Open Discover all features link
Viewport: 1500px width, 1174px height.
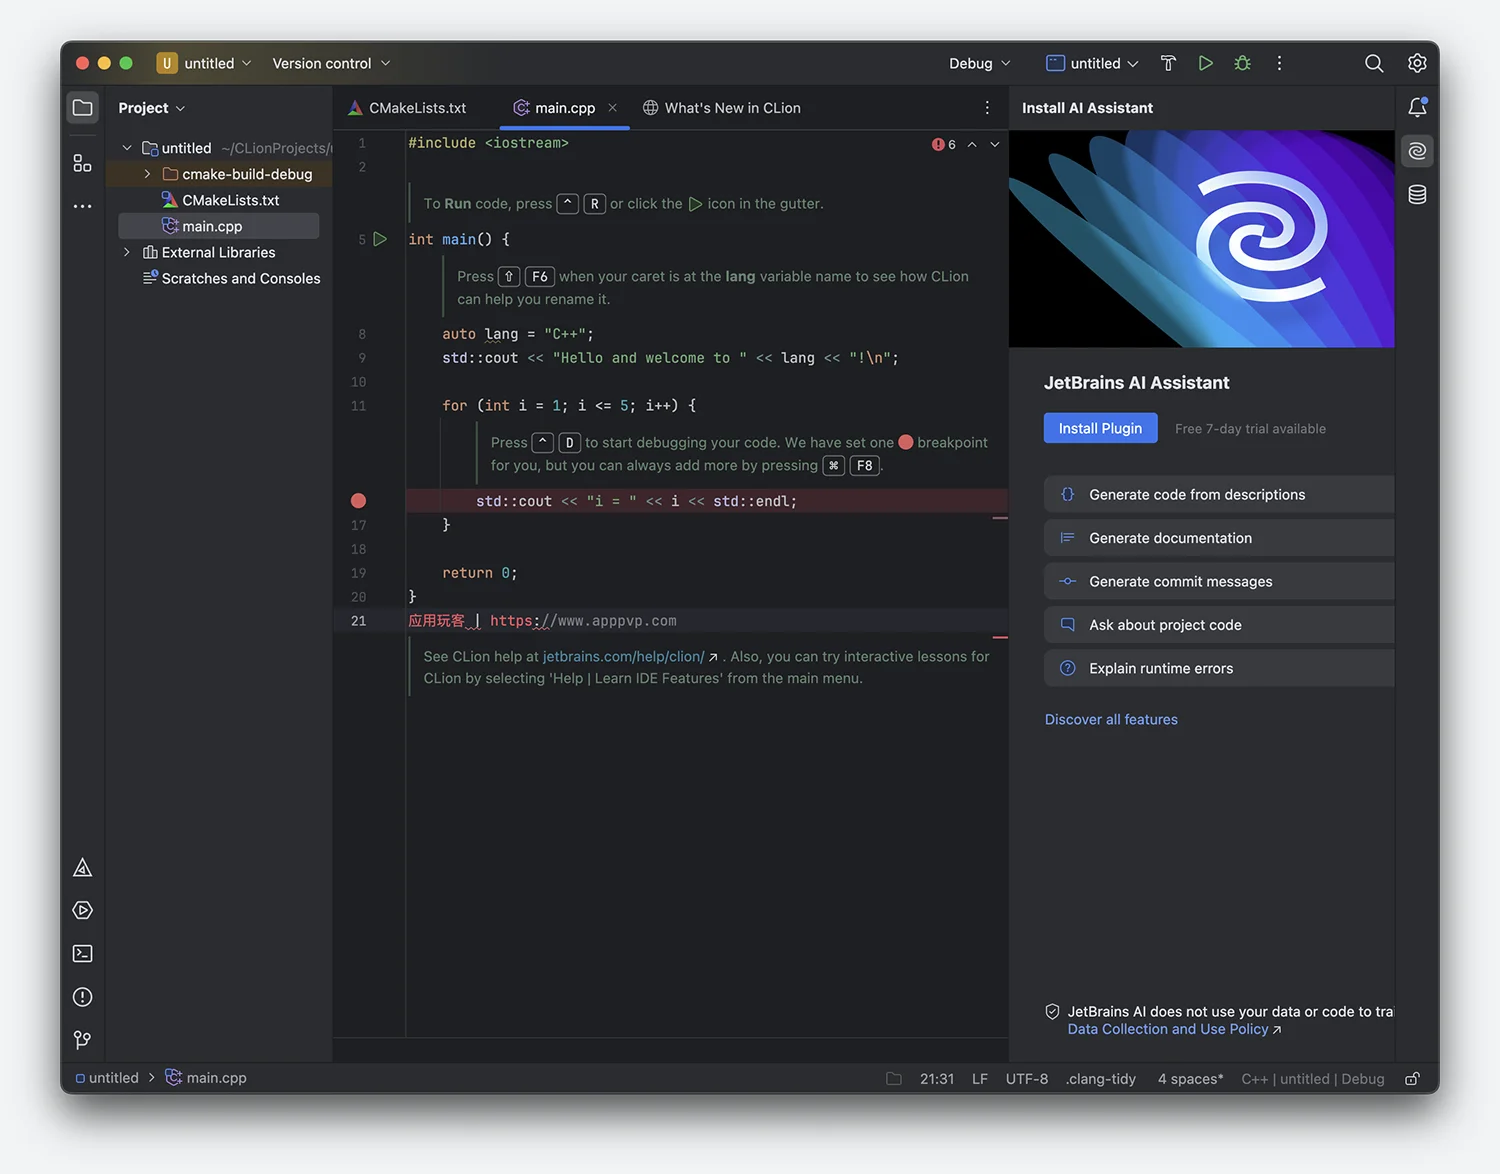(x=1111, y=719)
